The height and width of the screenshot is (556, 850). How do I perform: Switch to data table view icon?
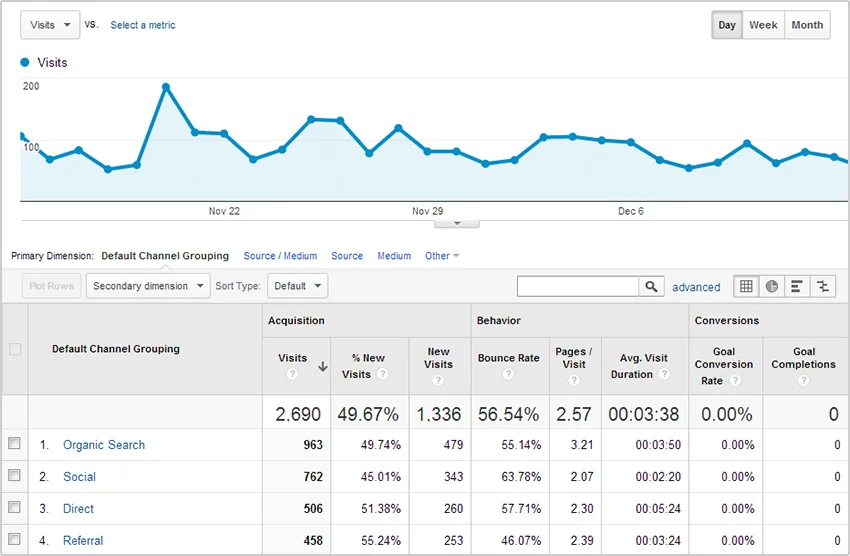click(746, 286)
